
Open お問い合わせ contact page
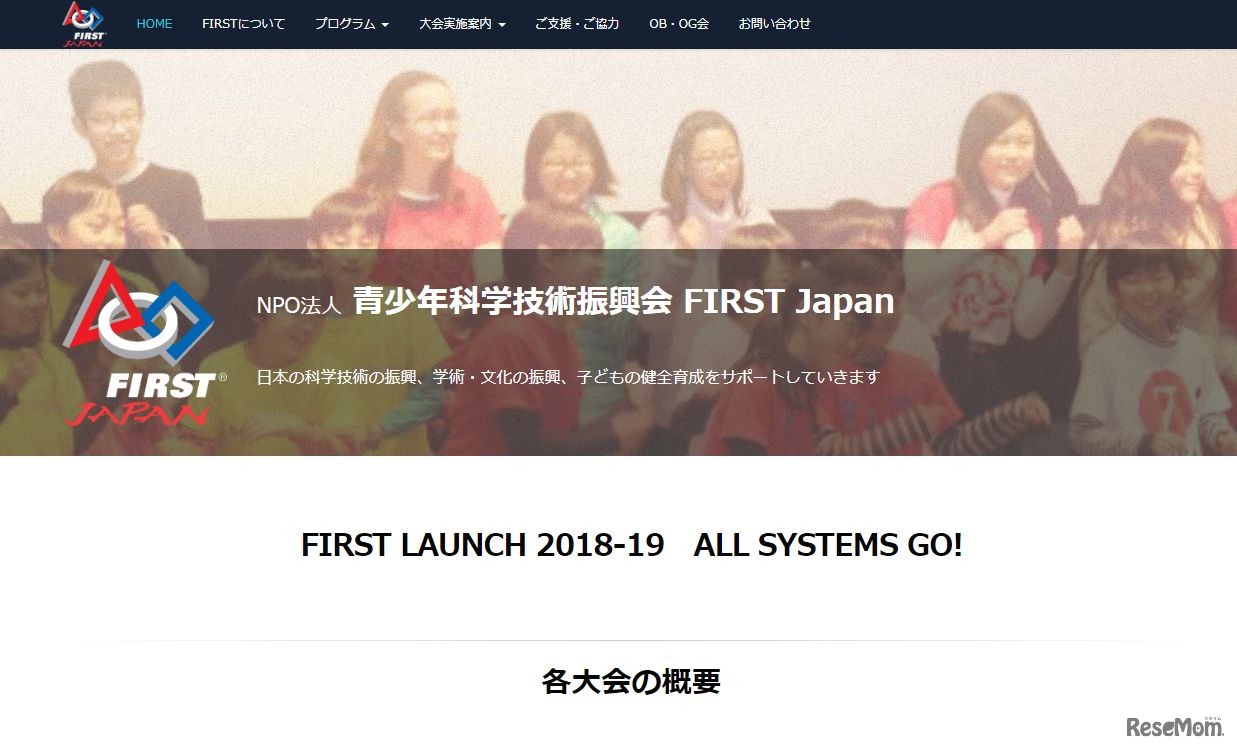click(x=775, y=24)
